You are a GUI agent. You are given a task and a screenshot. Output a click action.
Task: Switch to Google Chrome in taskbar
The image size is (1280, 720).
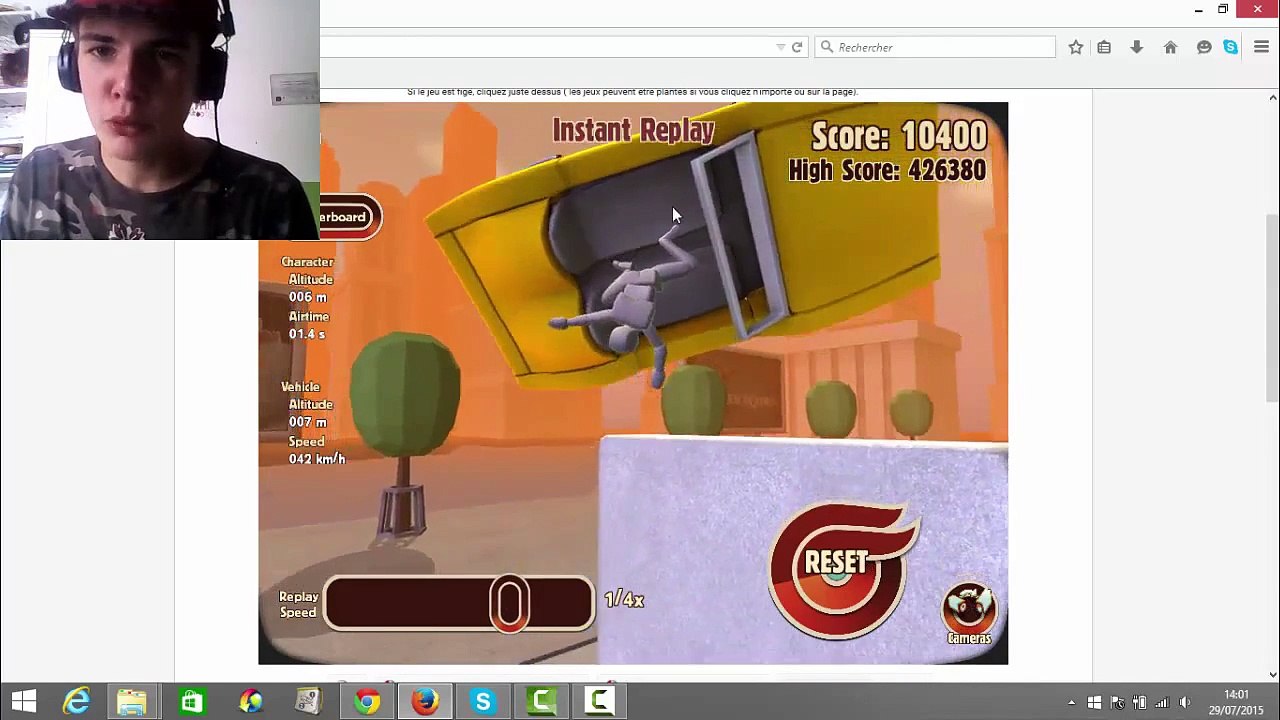367,702
